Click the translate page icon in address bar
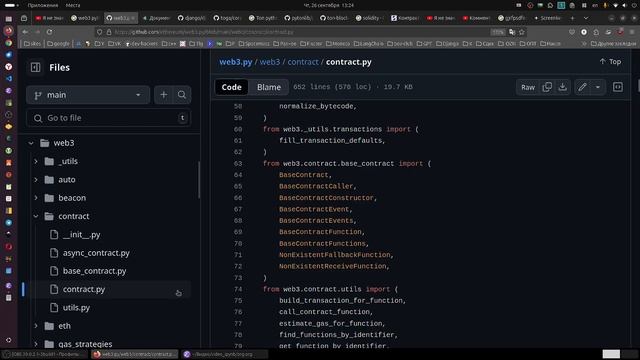The height and width of the screenshot is (360, 640). (512, 32)
